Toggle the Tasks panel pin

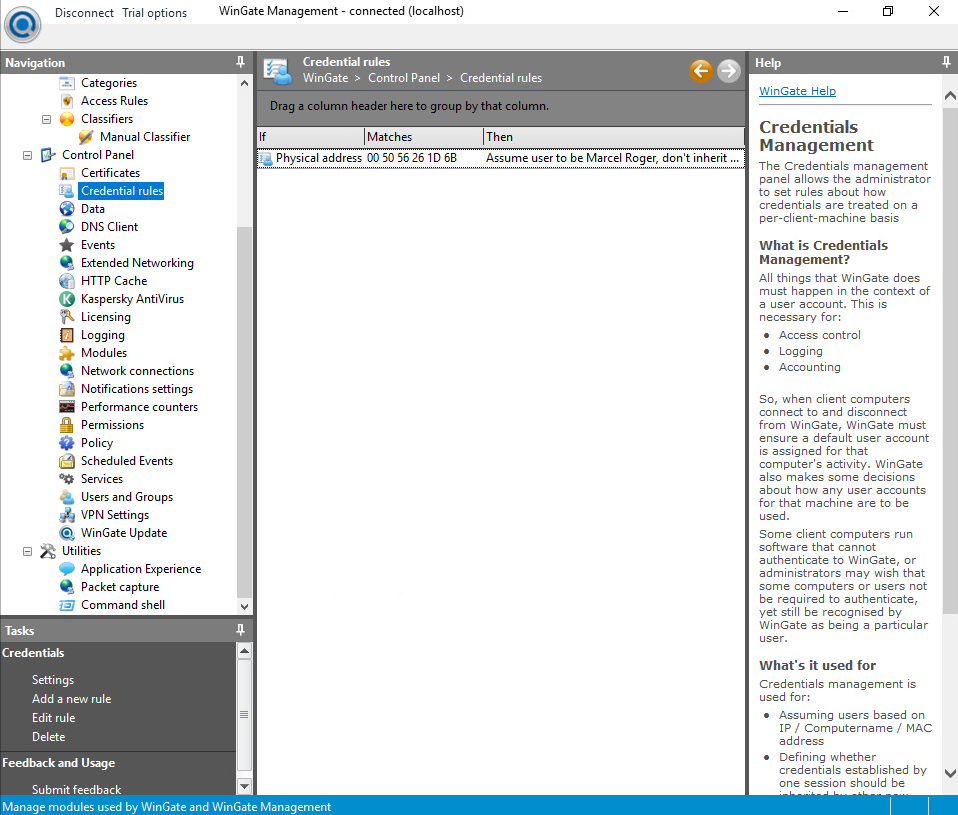[x=240, y=630]
